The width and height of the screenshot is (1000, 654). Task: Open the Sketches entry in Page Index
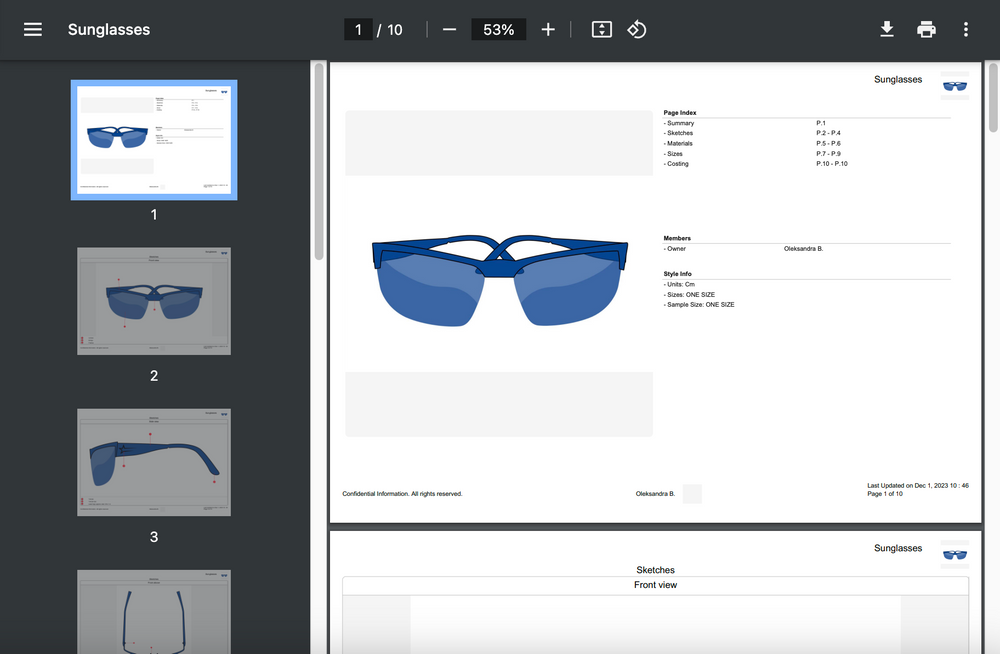point(679,132)
